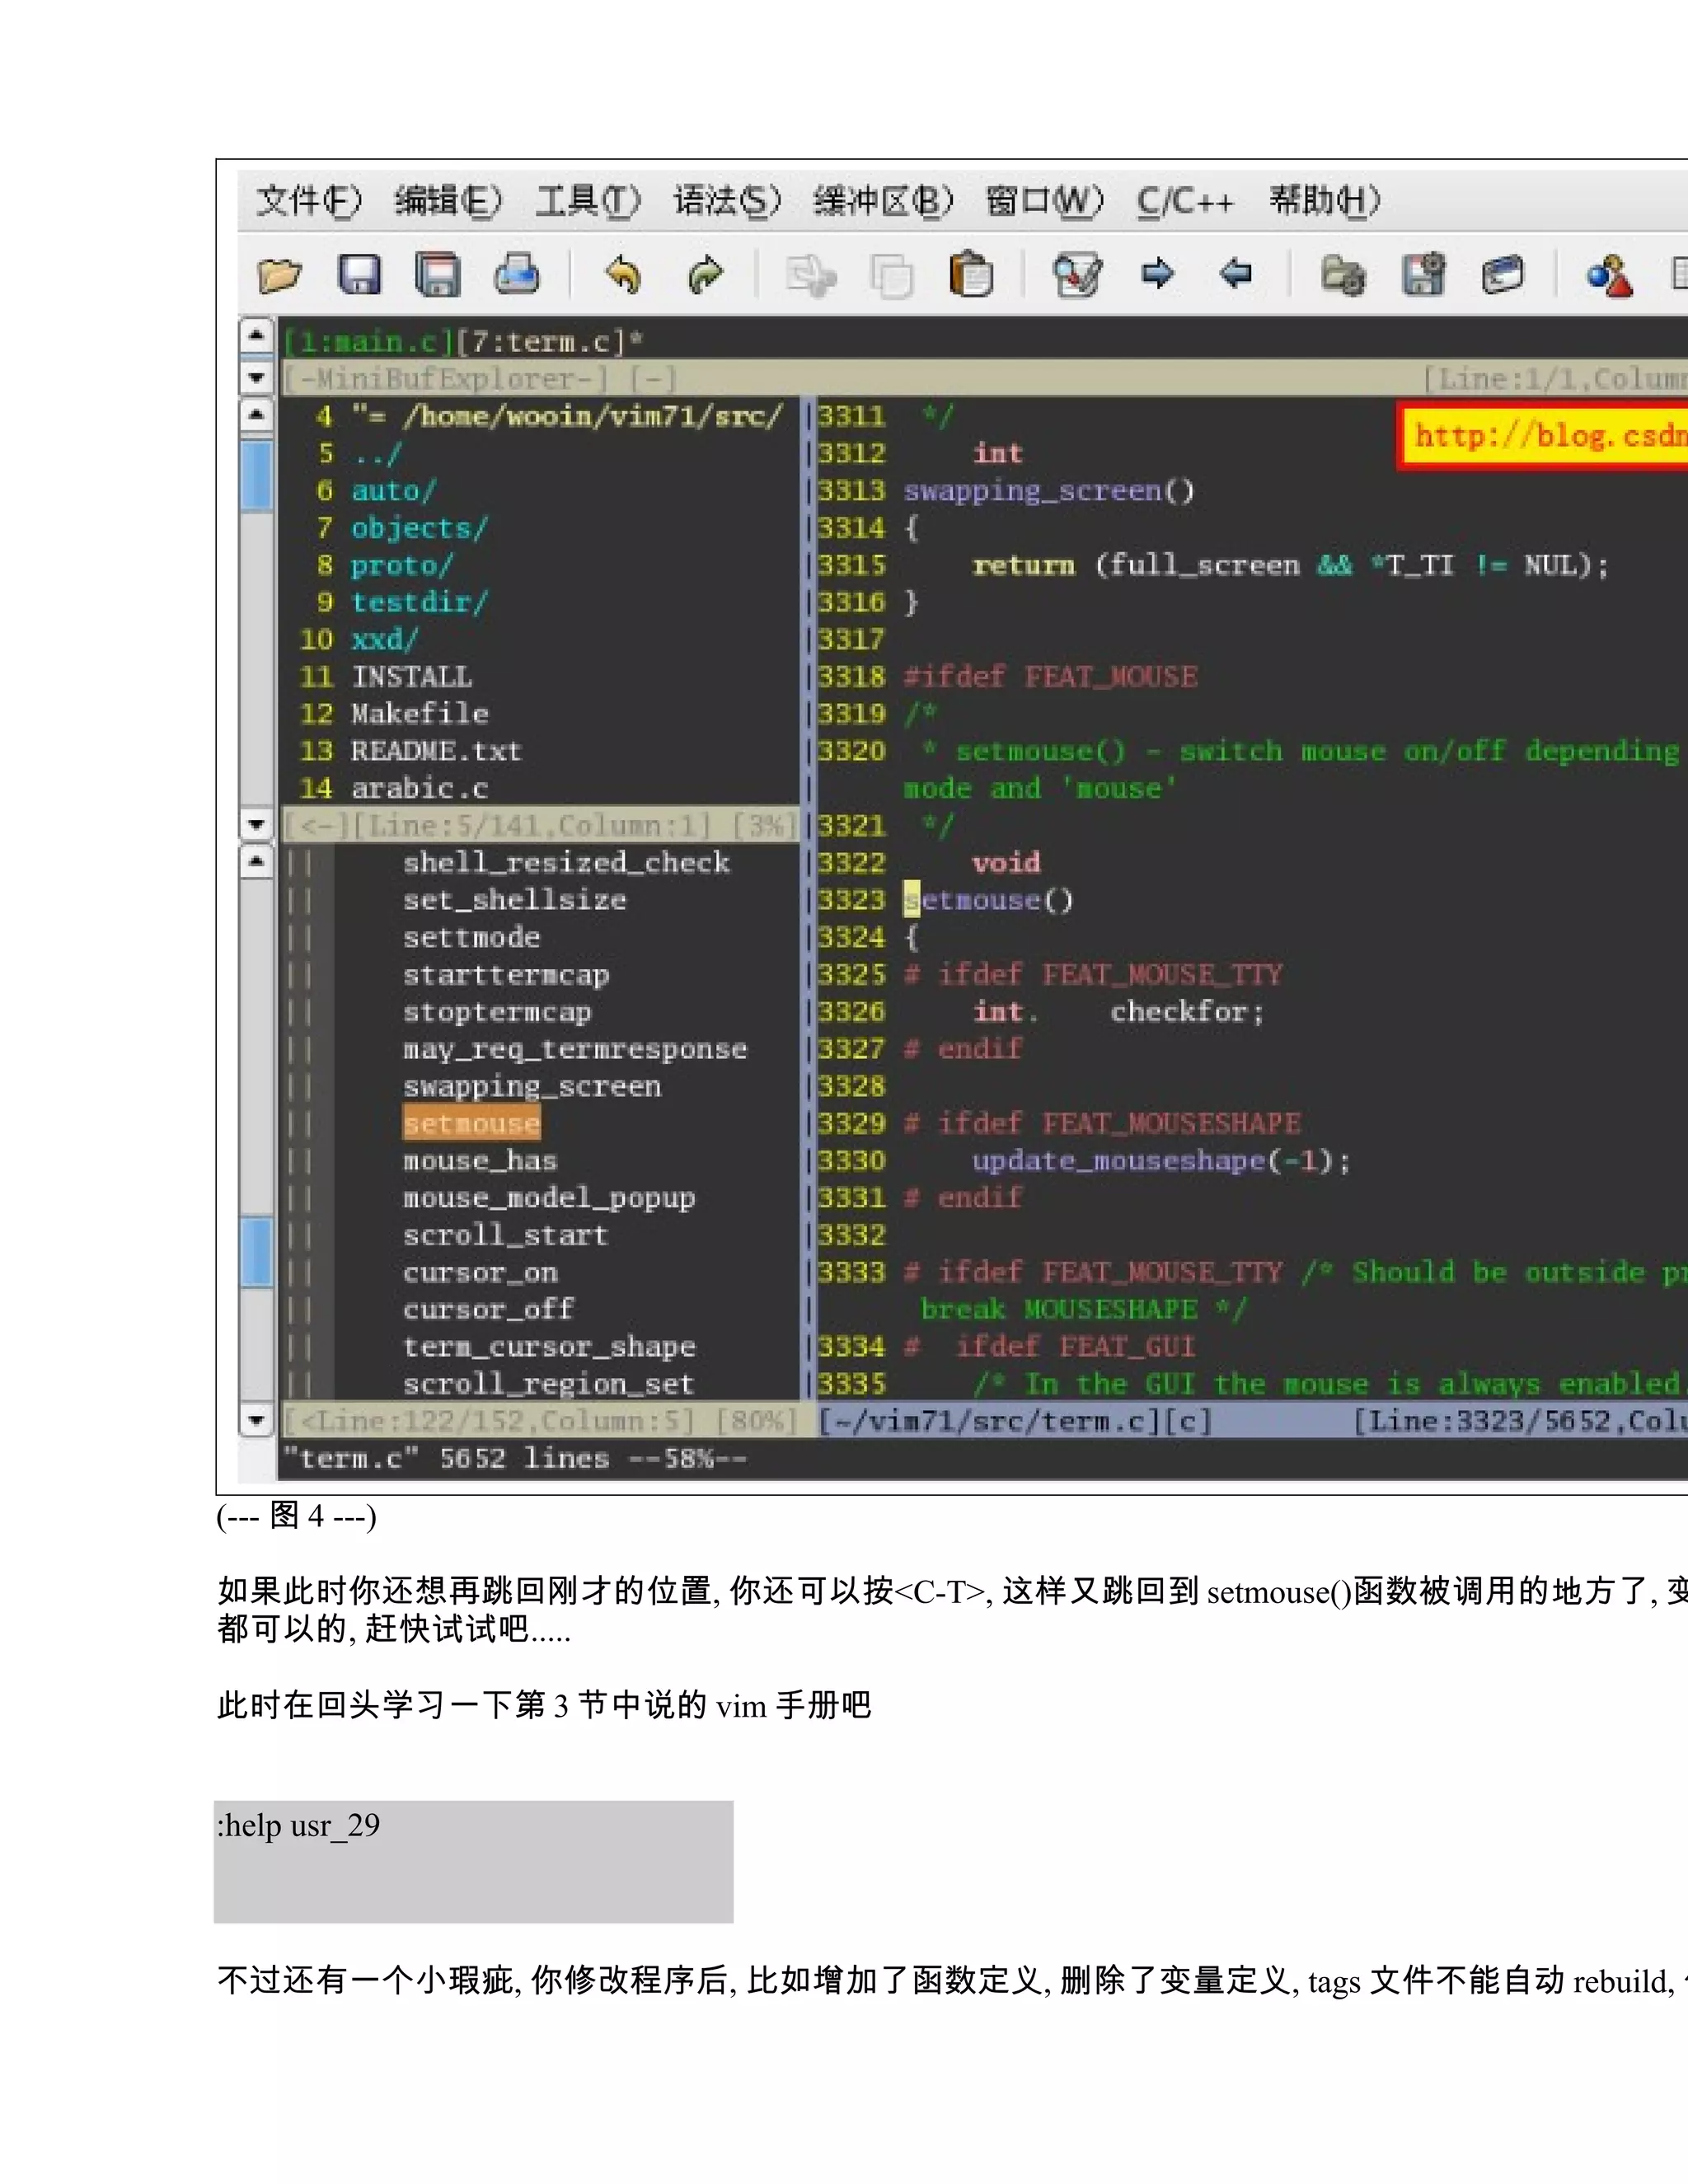Click MiniBufExplorer scrollbar up arrow

click(256, 335)
